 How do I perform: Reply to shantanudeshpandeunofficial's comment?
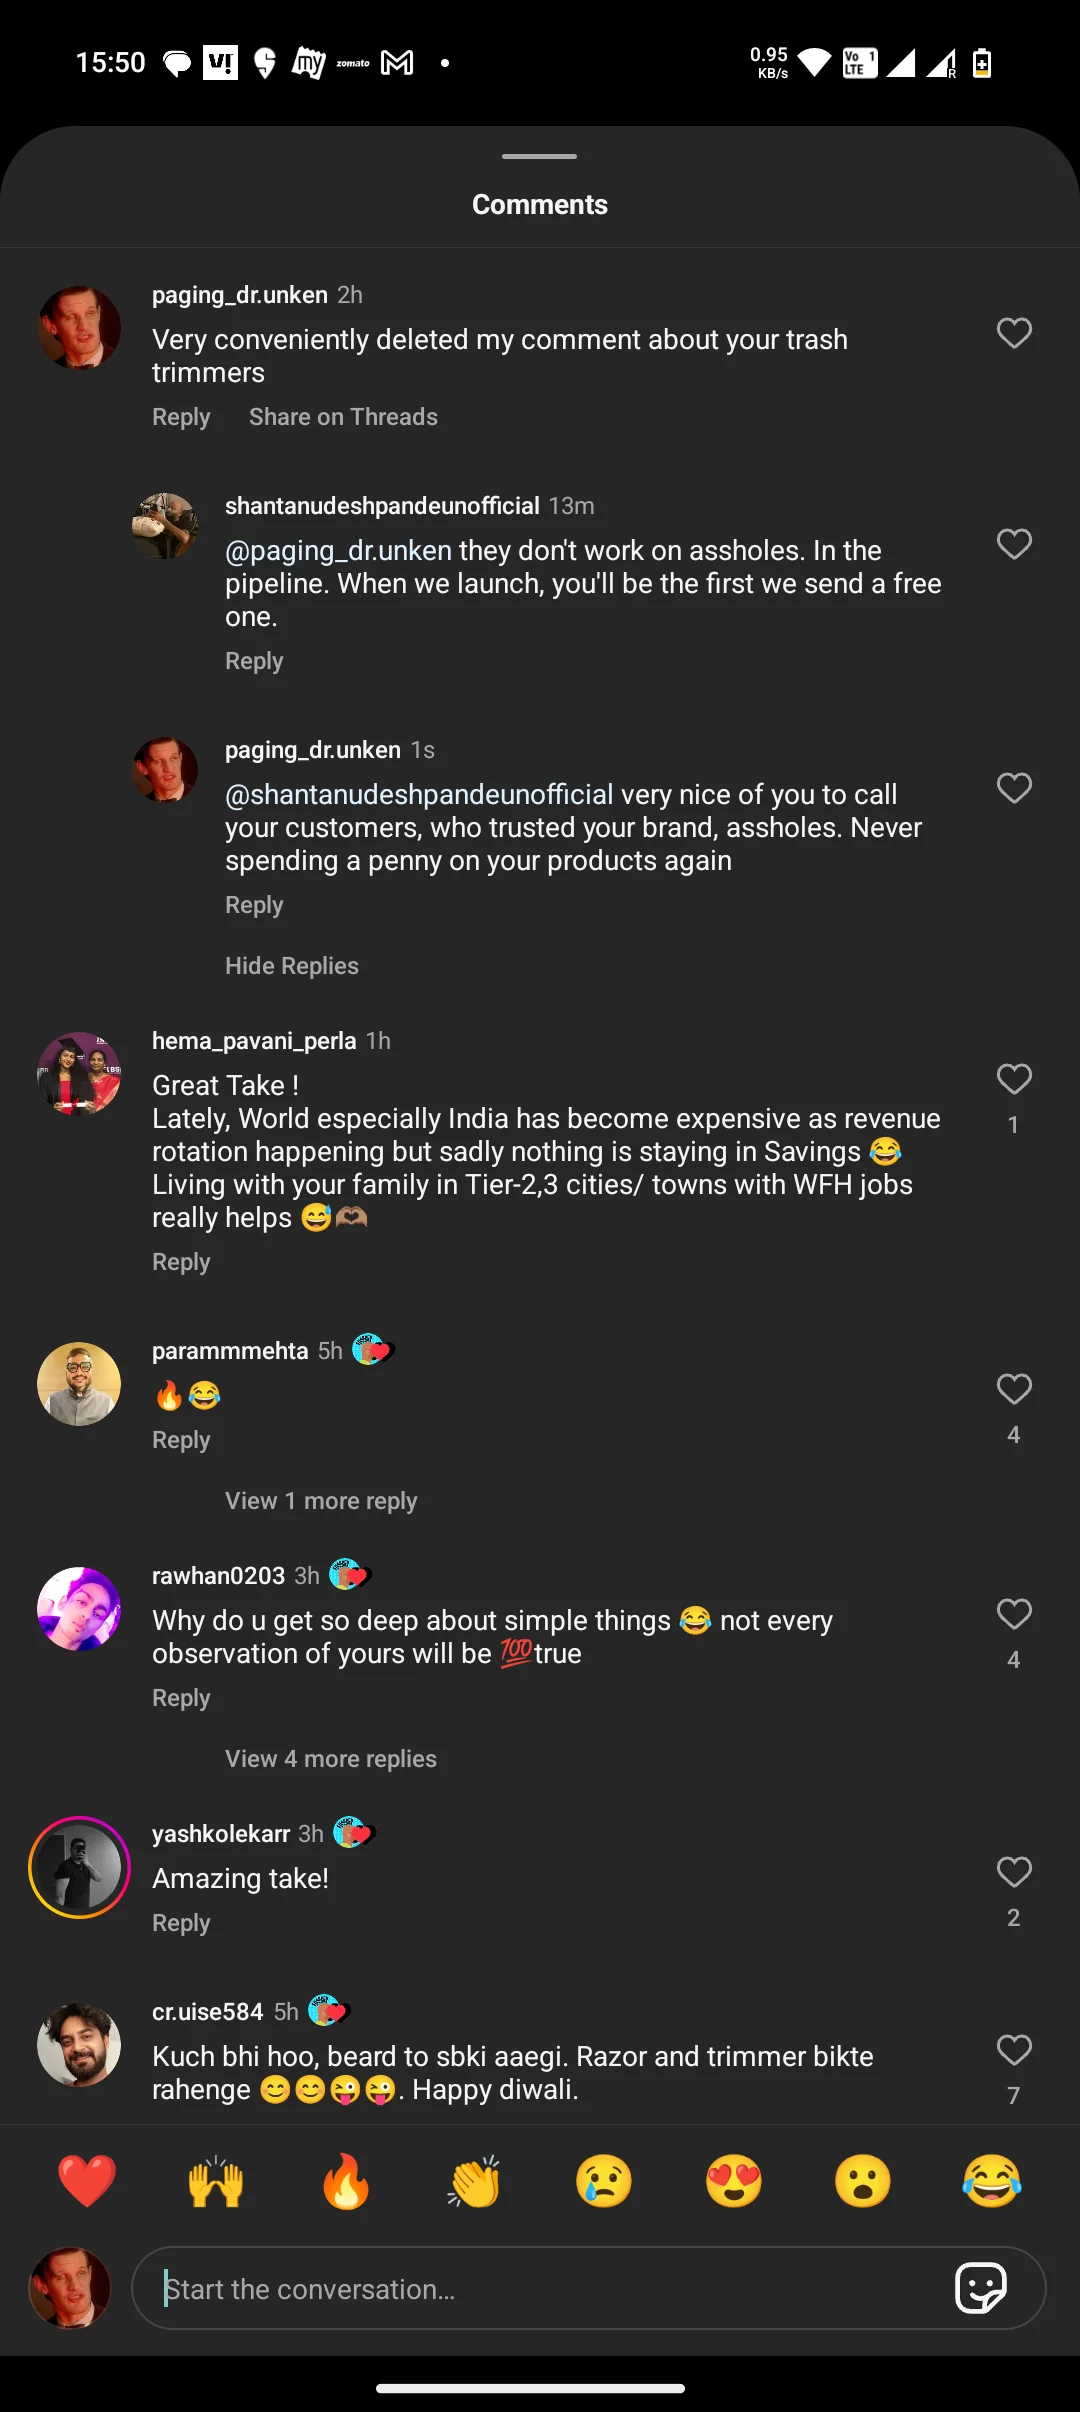[x=254, y=661]
